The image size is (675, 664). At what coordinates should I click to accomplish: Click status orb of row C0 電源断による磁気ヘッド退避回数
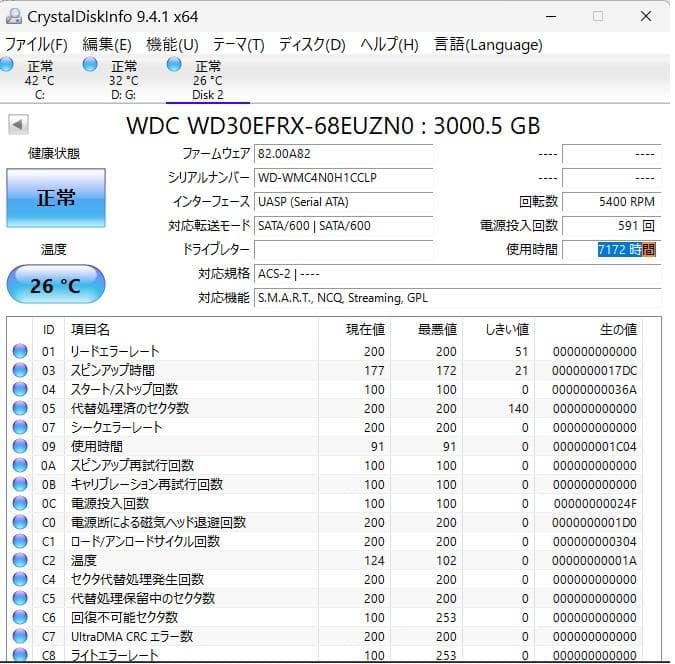pyautogui.click(x=20, y=522)
